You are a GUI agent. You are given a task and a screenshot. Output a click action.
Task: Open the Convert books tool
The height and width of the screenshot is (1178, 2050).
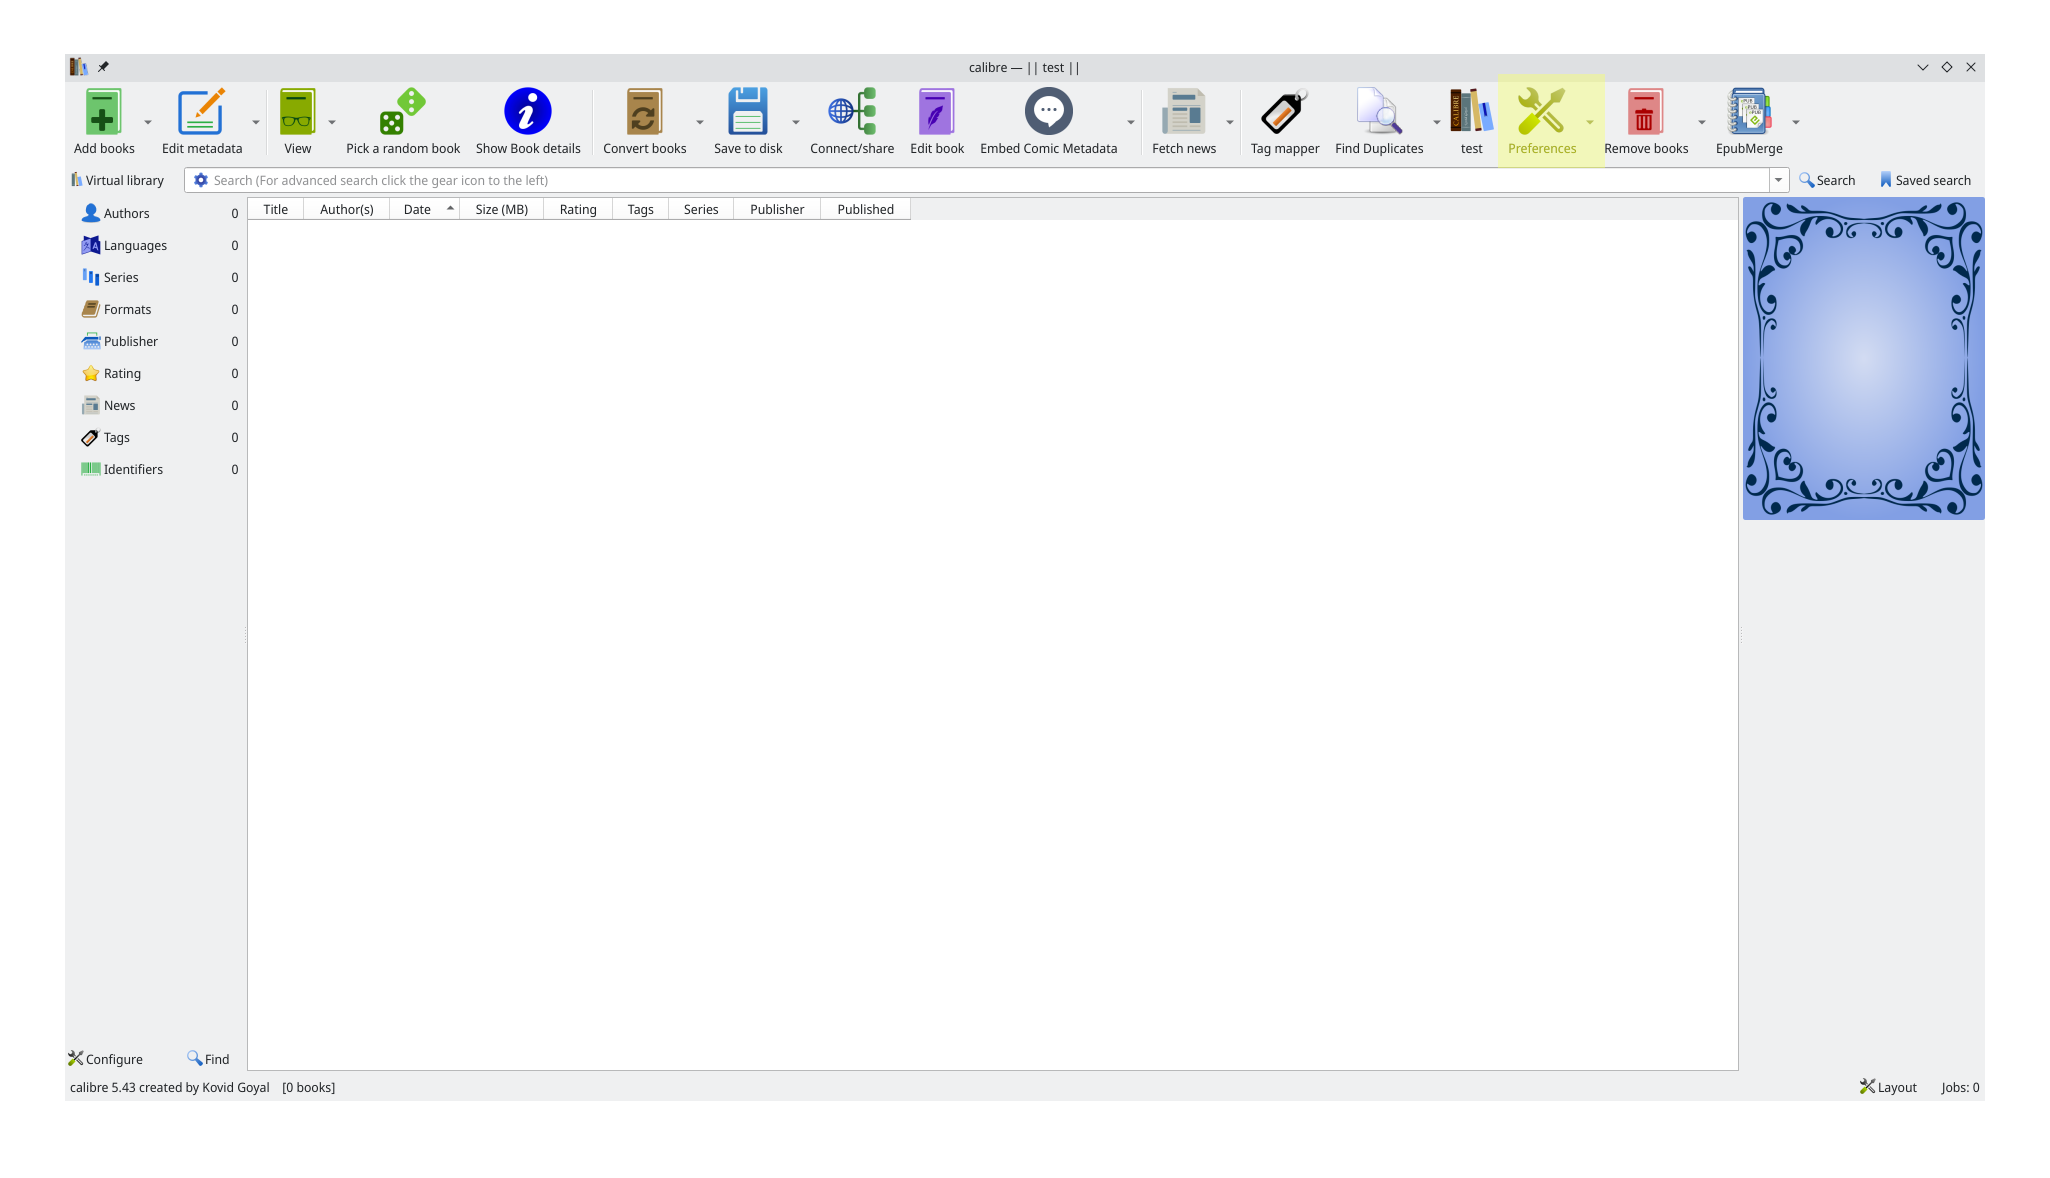tap(644, 112)
